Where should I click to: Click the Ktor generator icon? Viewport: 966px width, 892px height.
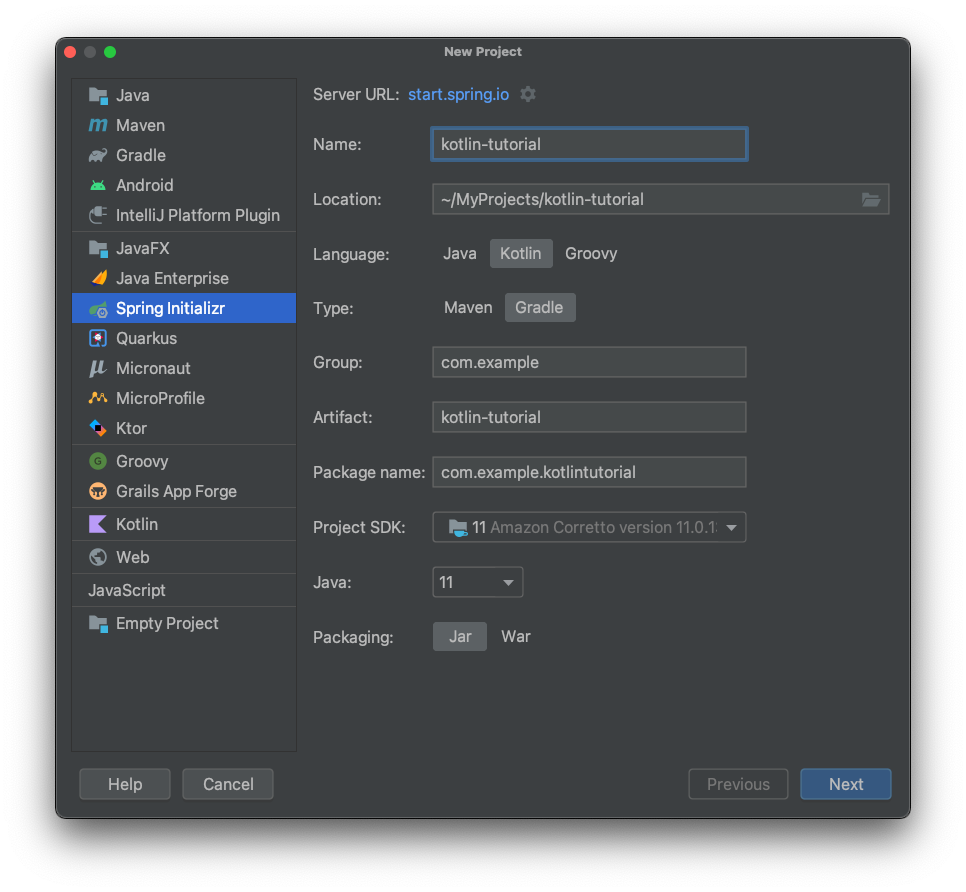click(x=98, y=428)
